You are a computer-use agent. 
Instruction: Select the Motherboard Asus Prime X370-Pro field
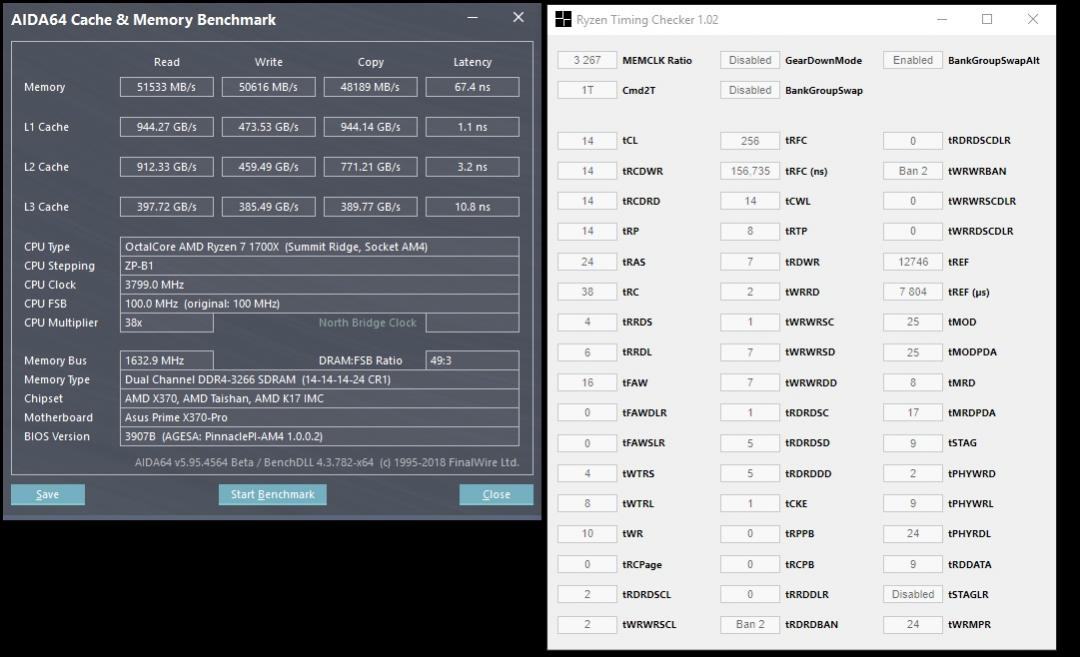320,417
